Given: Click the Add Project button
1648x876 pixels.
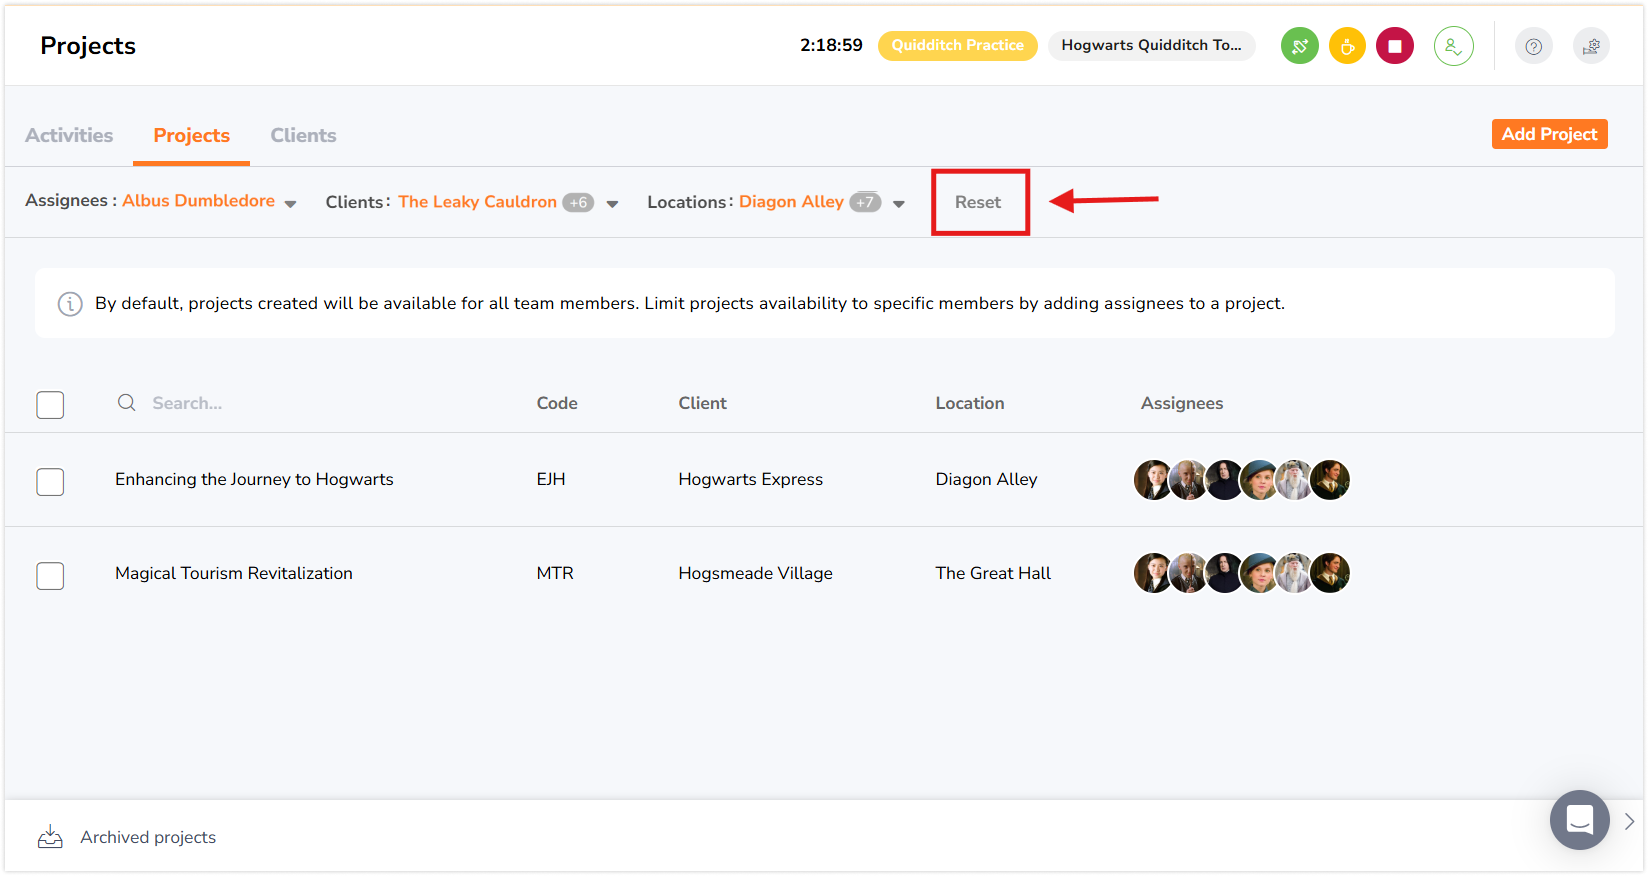Looking at the screenshot, I should (x=1549, y=134).
